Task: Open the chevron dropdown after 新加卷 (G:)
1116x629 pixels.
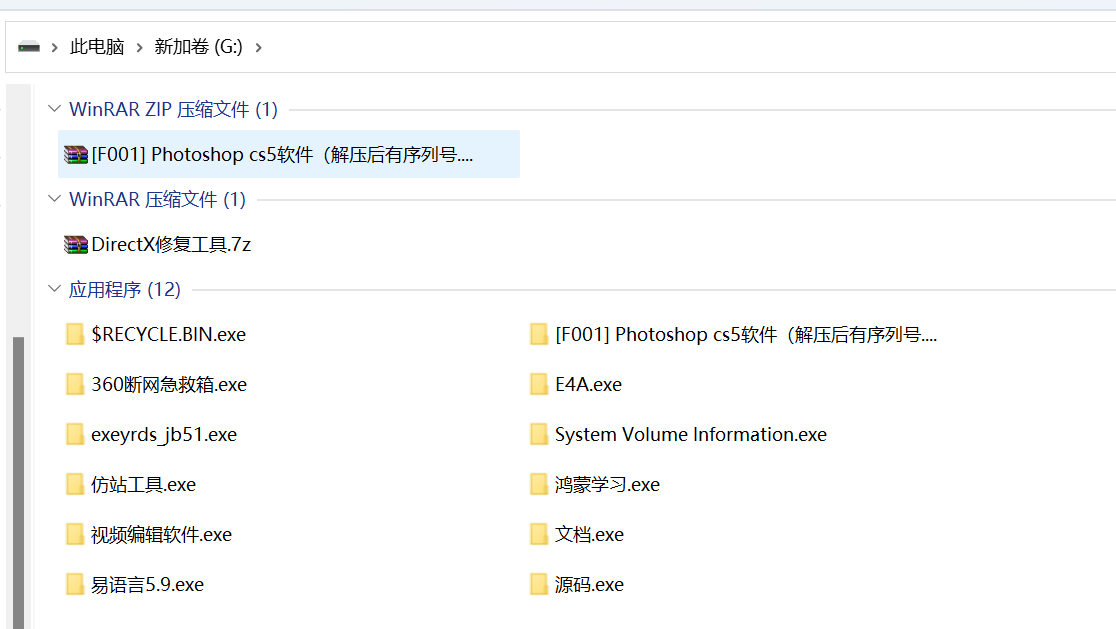Action: (x=258, y=48)
